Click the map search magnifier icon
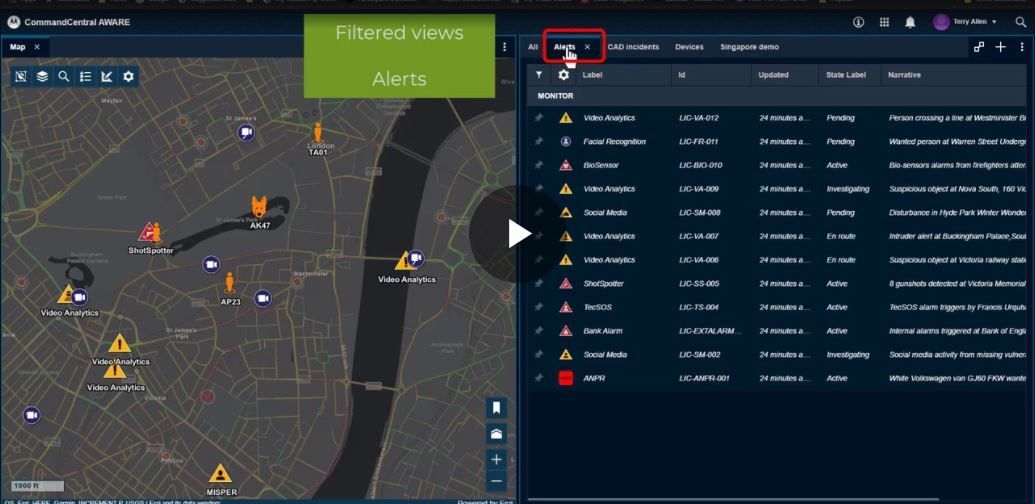Image resolution: width=1035 pixels, height=504 pixels. (64, 76)
